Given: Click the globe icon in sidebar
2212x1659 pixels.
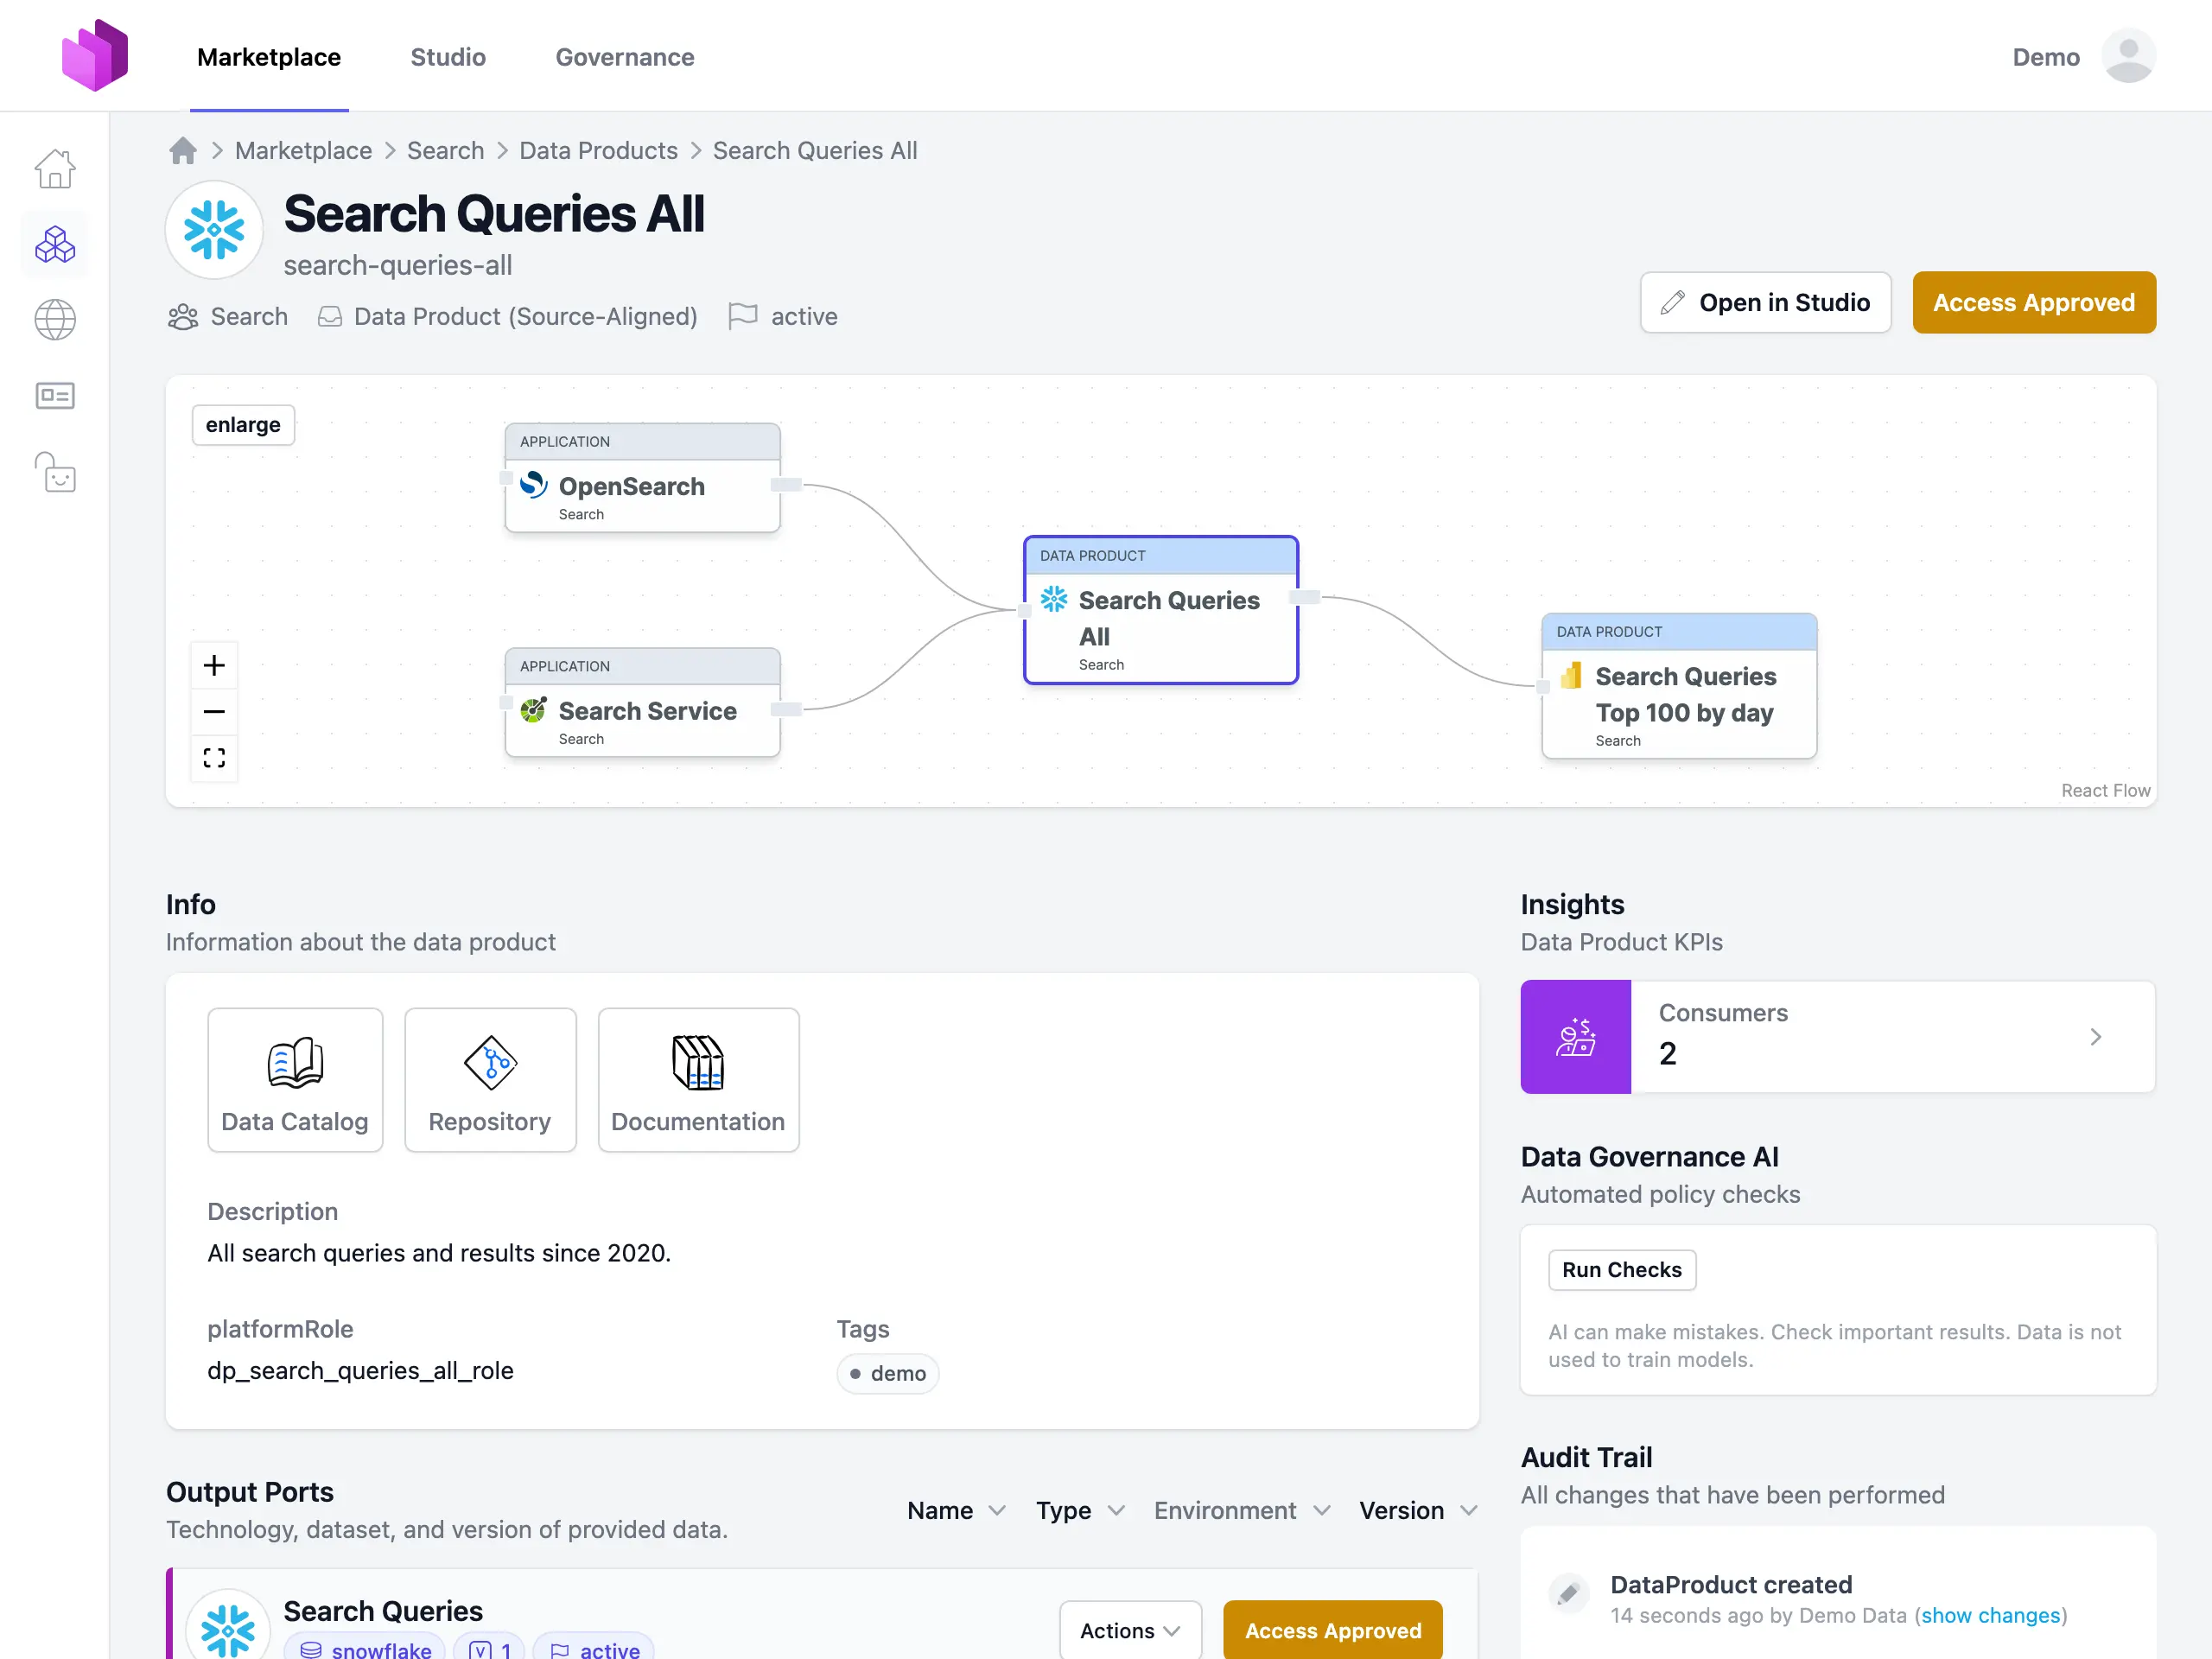Looking at the screenshot, I should [x=55, y=320].
